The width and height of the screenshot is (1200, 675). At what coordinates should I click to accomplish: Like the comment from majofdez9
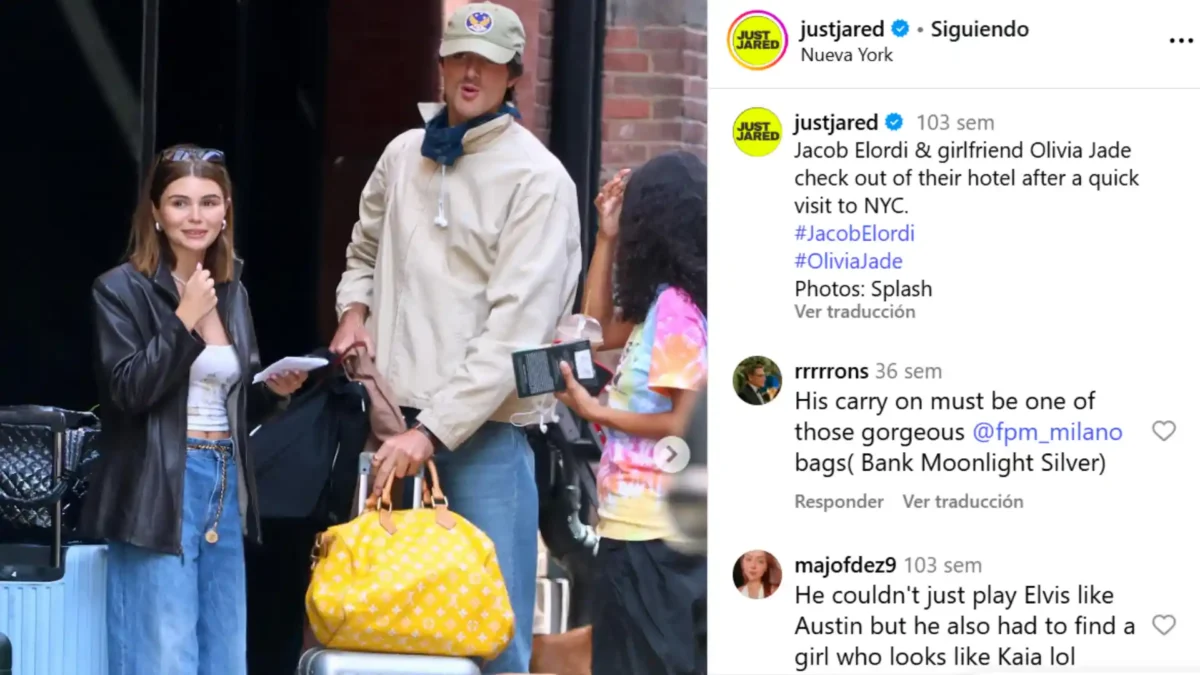[x=1163, y=625]
